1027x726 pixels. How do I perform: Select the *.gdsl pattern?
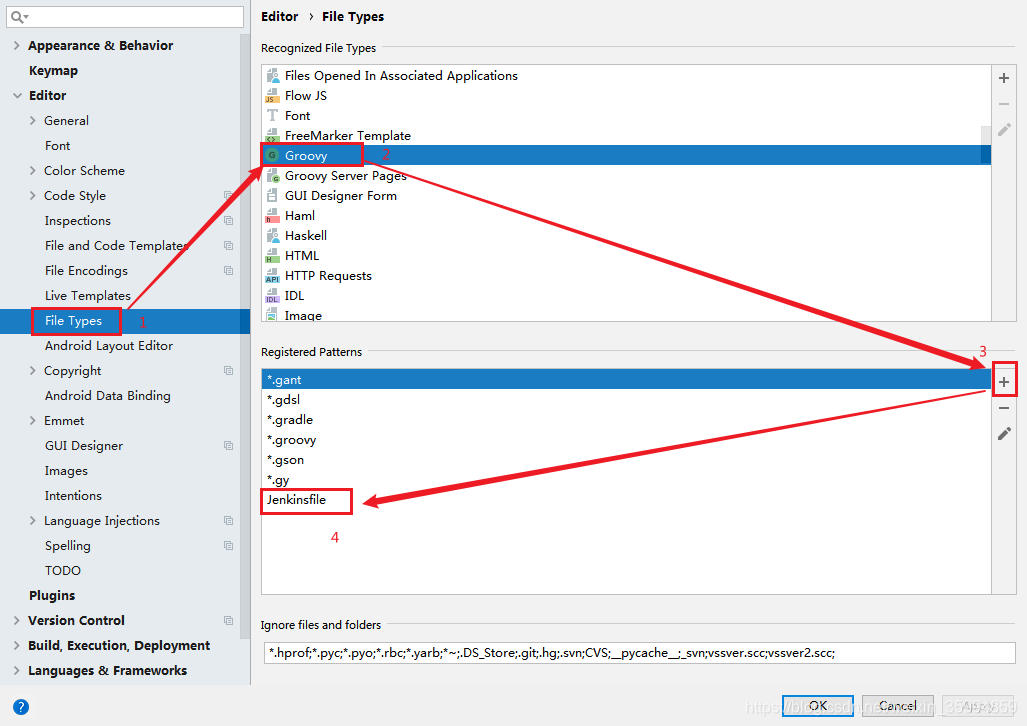[x=626, y=400]
